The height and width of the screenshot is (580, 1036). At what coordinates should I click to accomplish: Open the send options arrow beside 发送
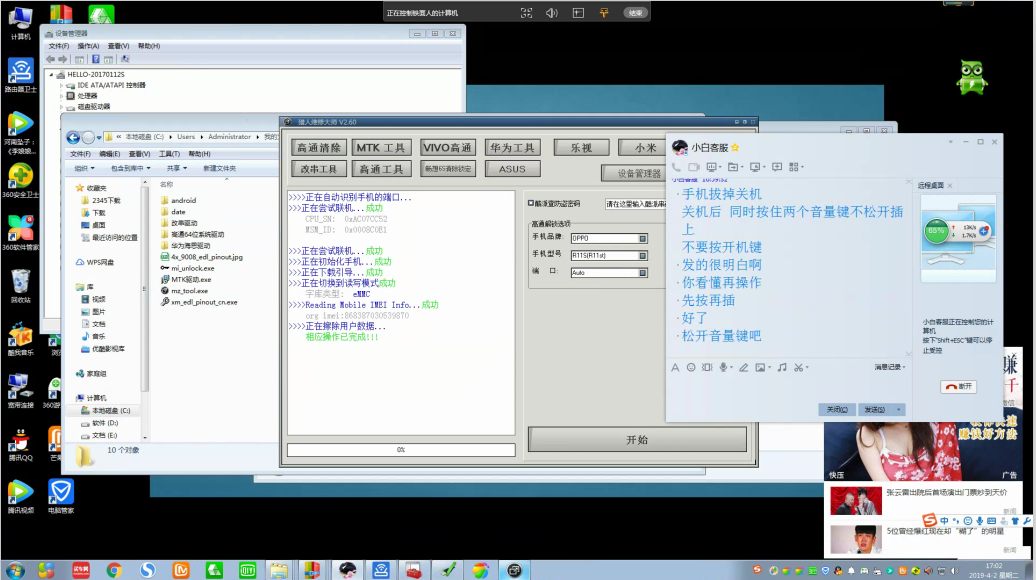coord(899,410)
